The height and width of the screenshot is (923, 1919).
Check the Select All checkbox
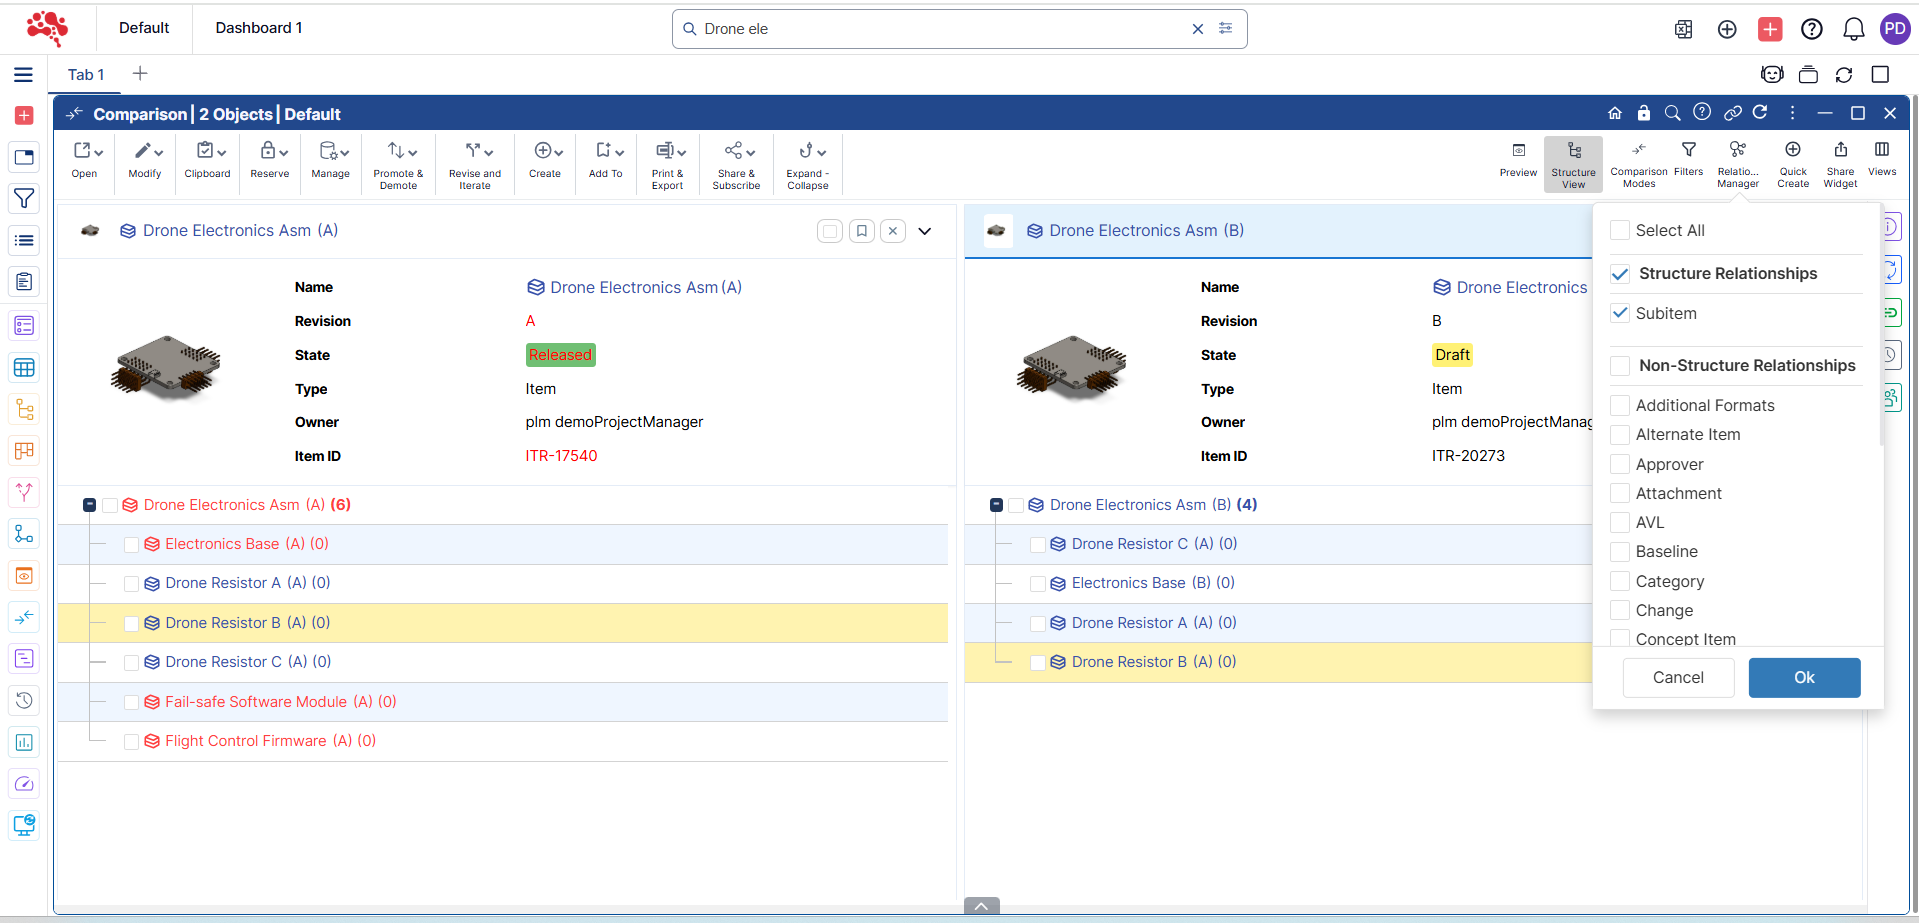pos(1620,230)
